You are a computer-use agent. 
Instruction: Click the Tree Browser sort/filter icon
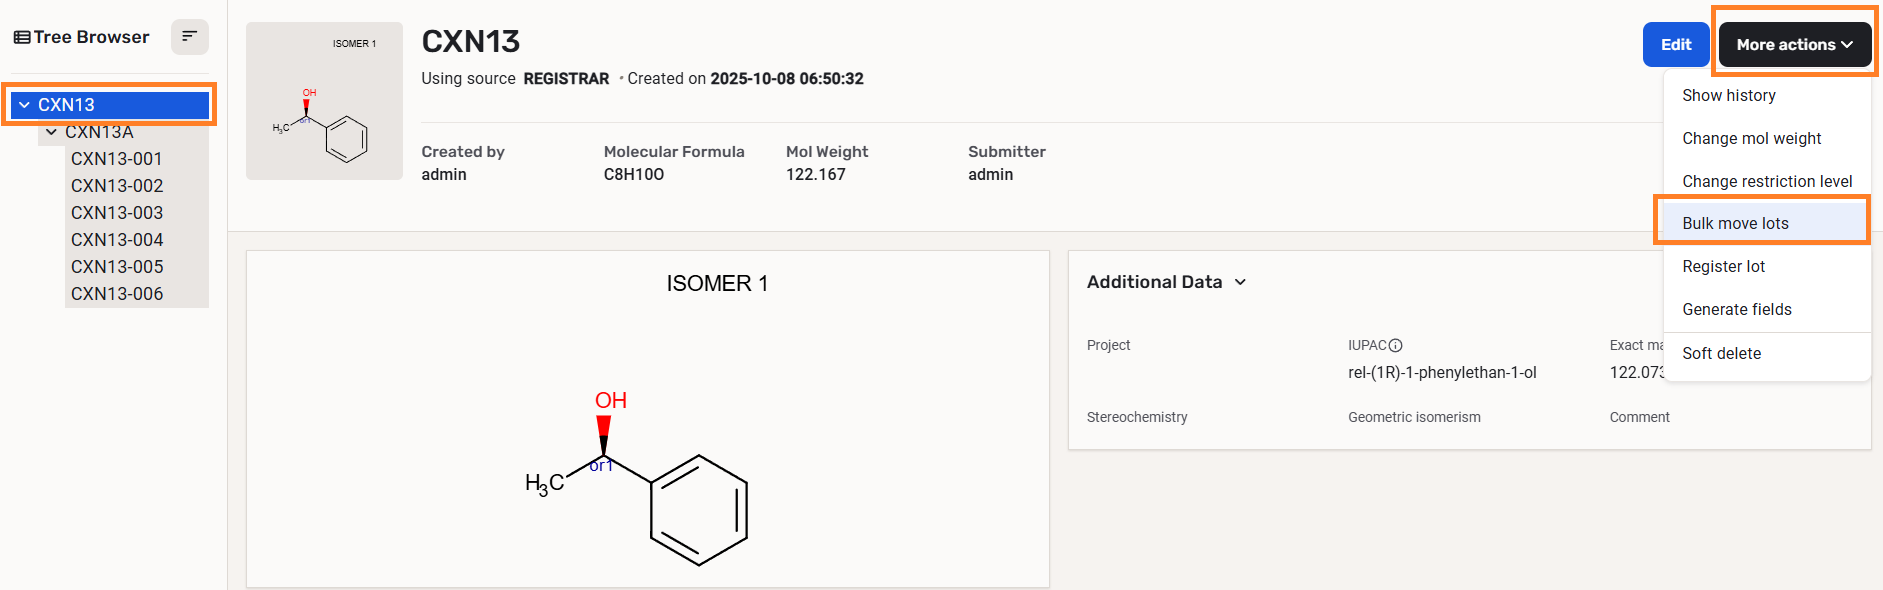[x=189, y=37]
